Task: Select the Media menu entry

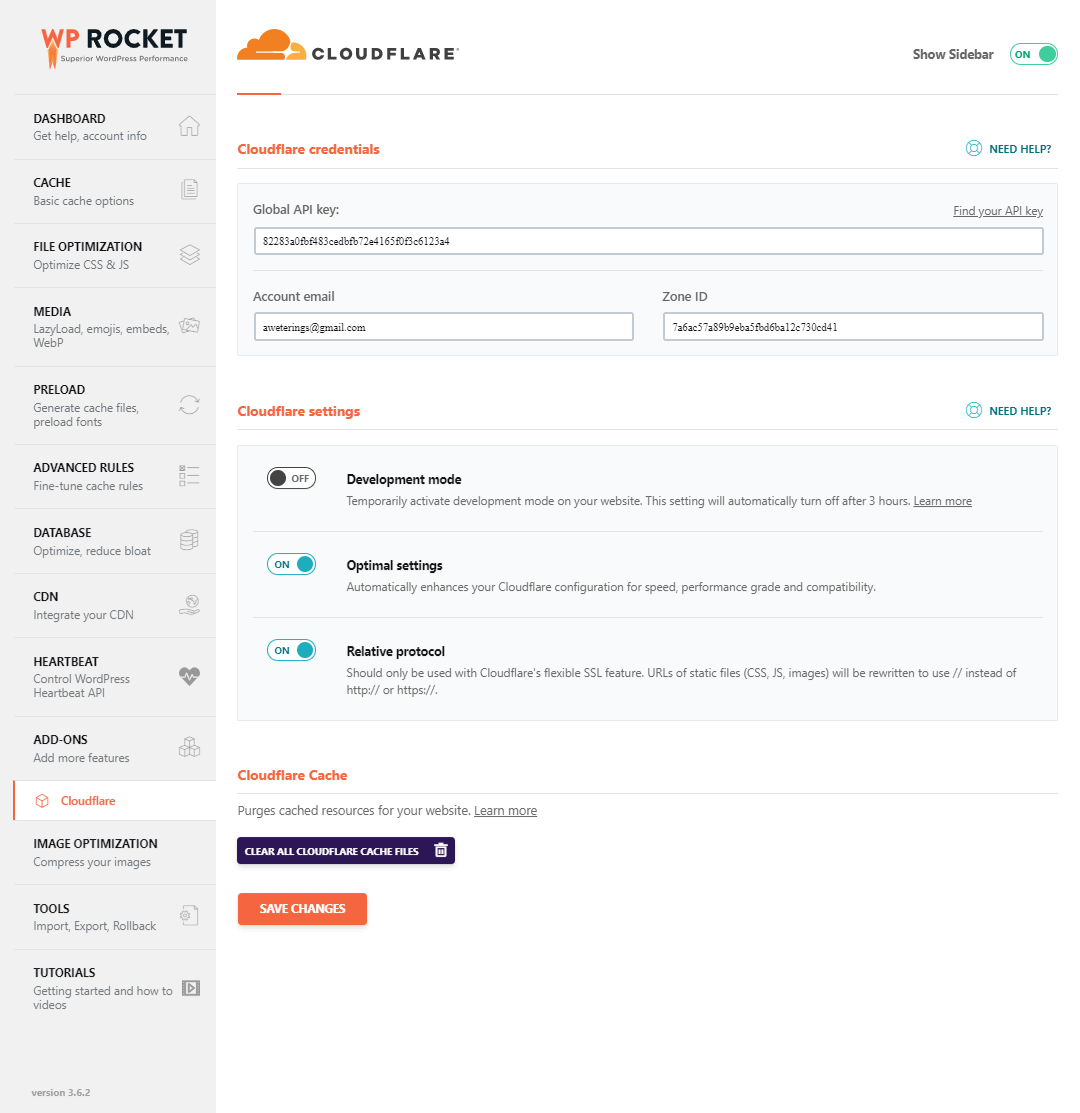Action: click(114, 327)
